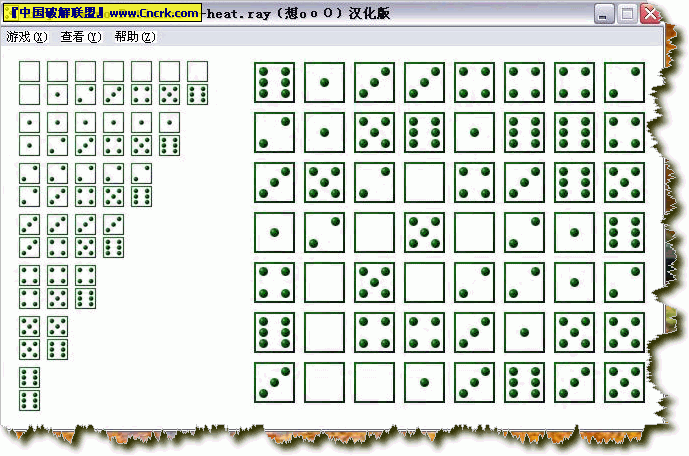Screen dimensions: 689x456
Task: Choose the blank-four domino in the palette
Action: click(x=141, y=83)
